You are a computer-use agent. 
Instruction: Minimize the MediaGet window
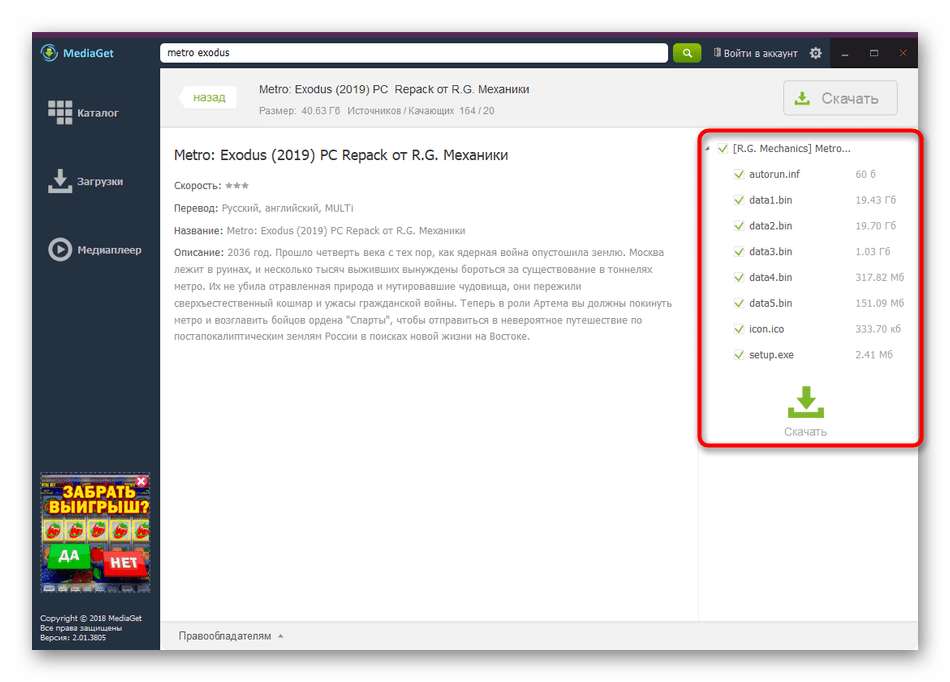(845, 53)
